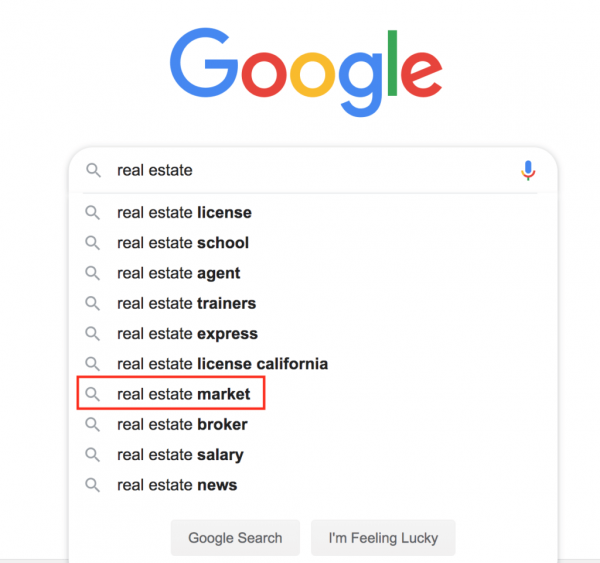Select the "real estate license" suggestion
Viewport: 600px width, 563px height.
pyautogui.click(x=184, y=213)
